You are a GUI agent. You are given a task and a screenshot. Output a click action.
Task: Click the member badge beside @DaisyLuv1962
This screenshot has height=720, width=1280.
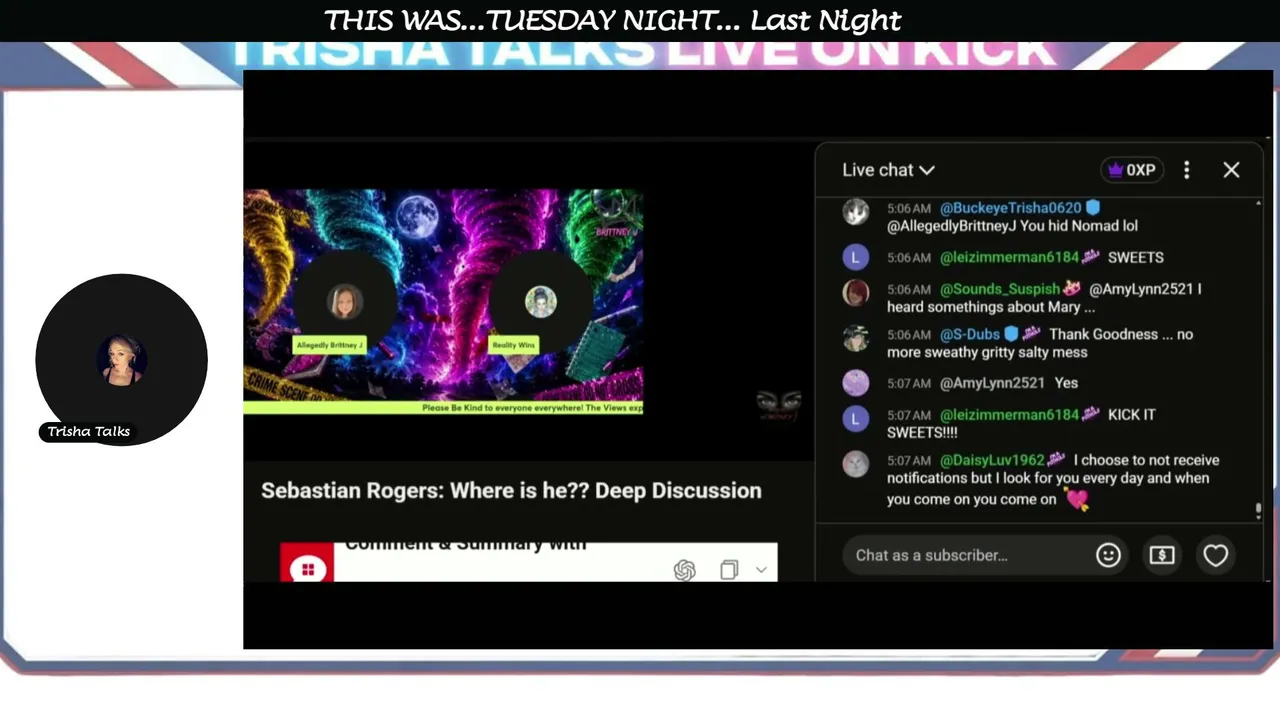click(x=1056, y=460)
